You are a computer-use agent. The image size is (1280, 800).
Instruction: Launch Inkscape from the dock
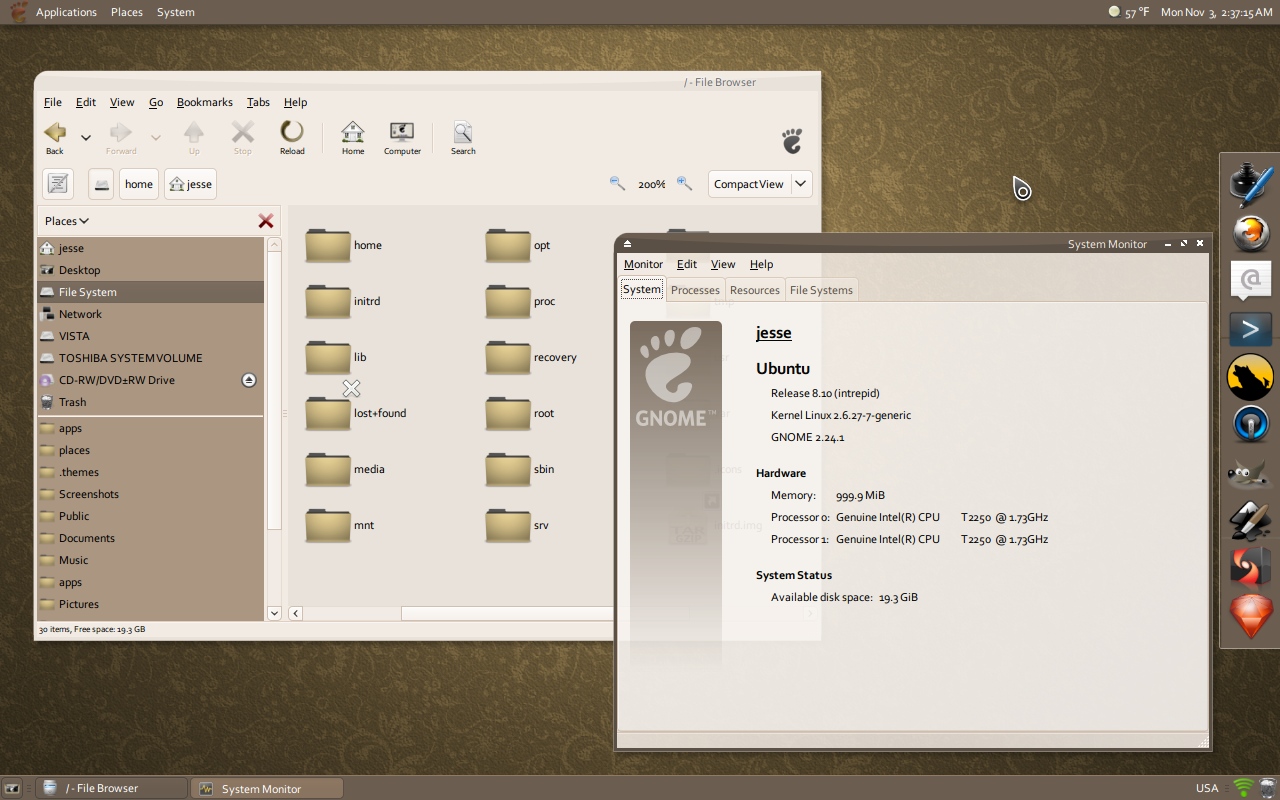point(1250,520)
